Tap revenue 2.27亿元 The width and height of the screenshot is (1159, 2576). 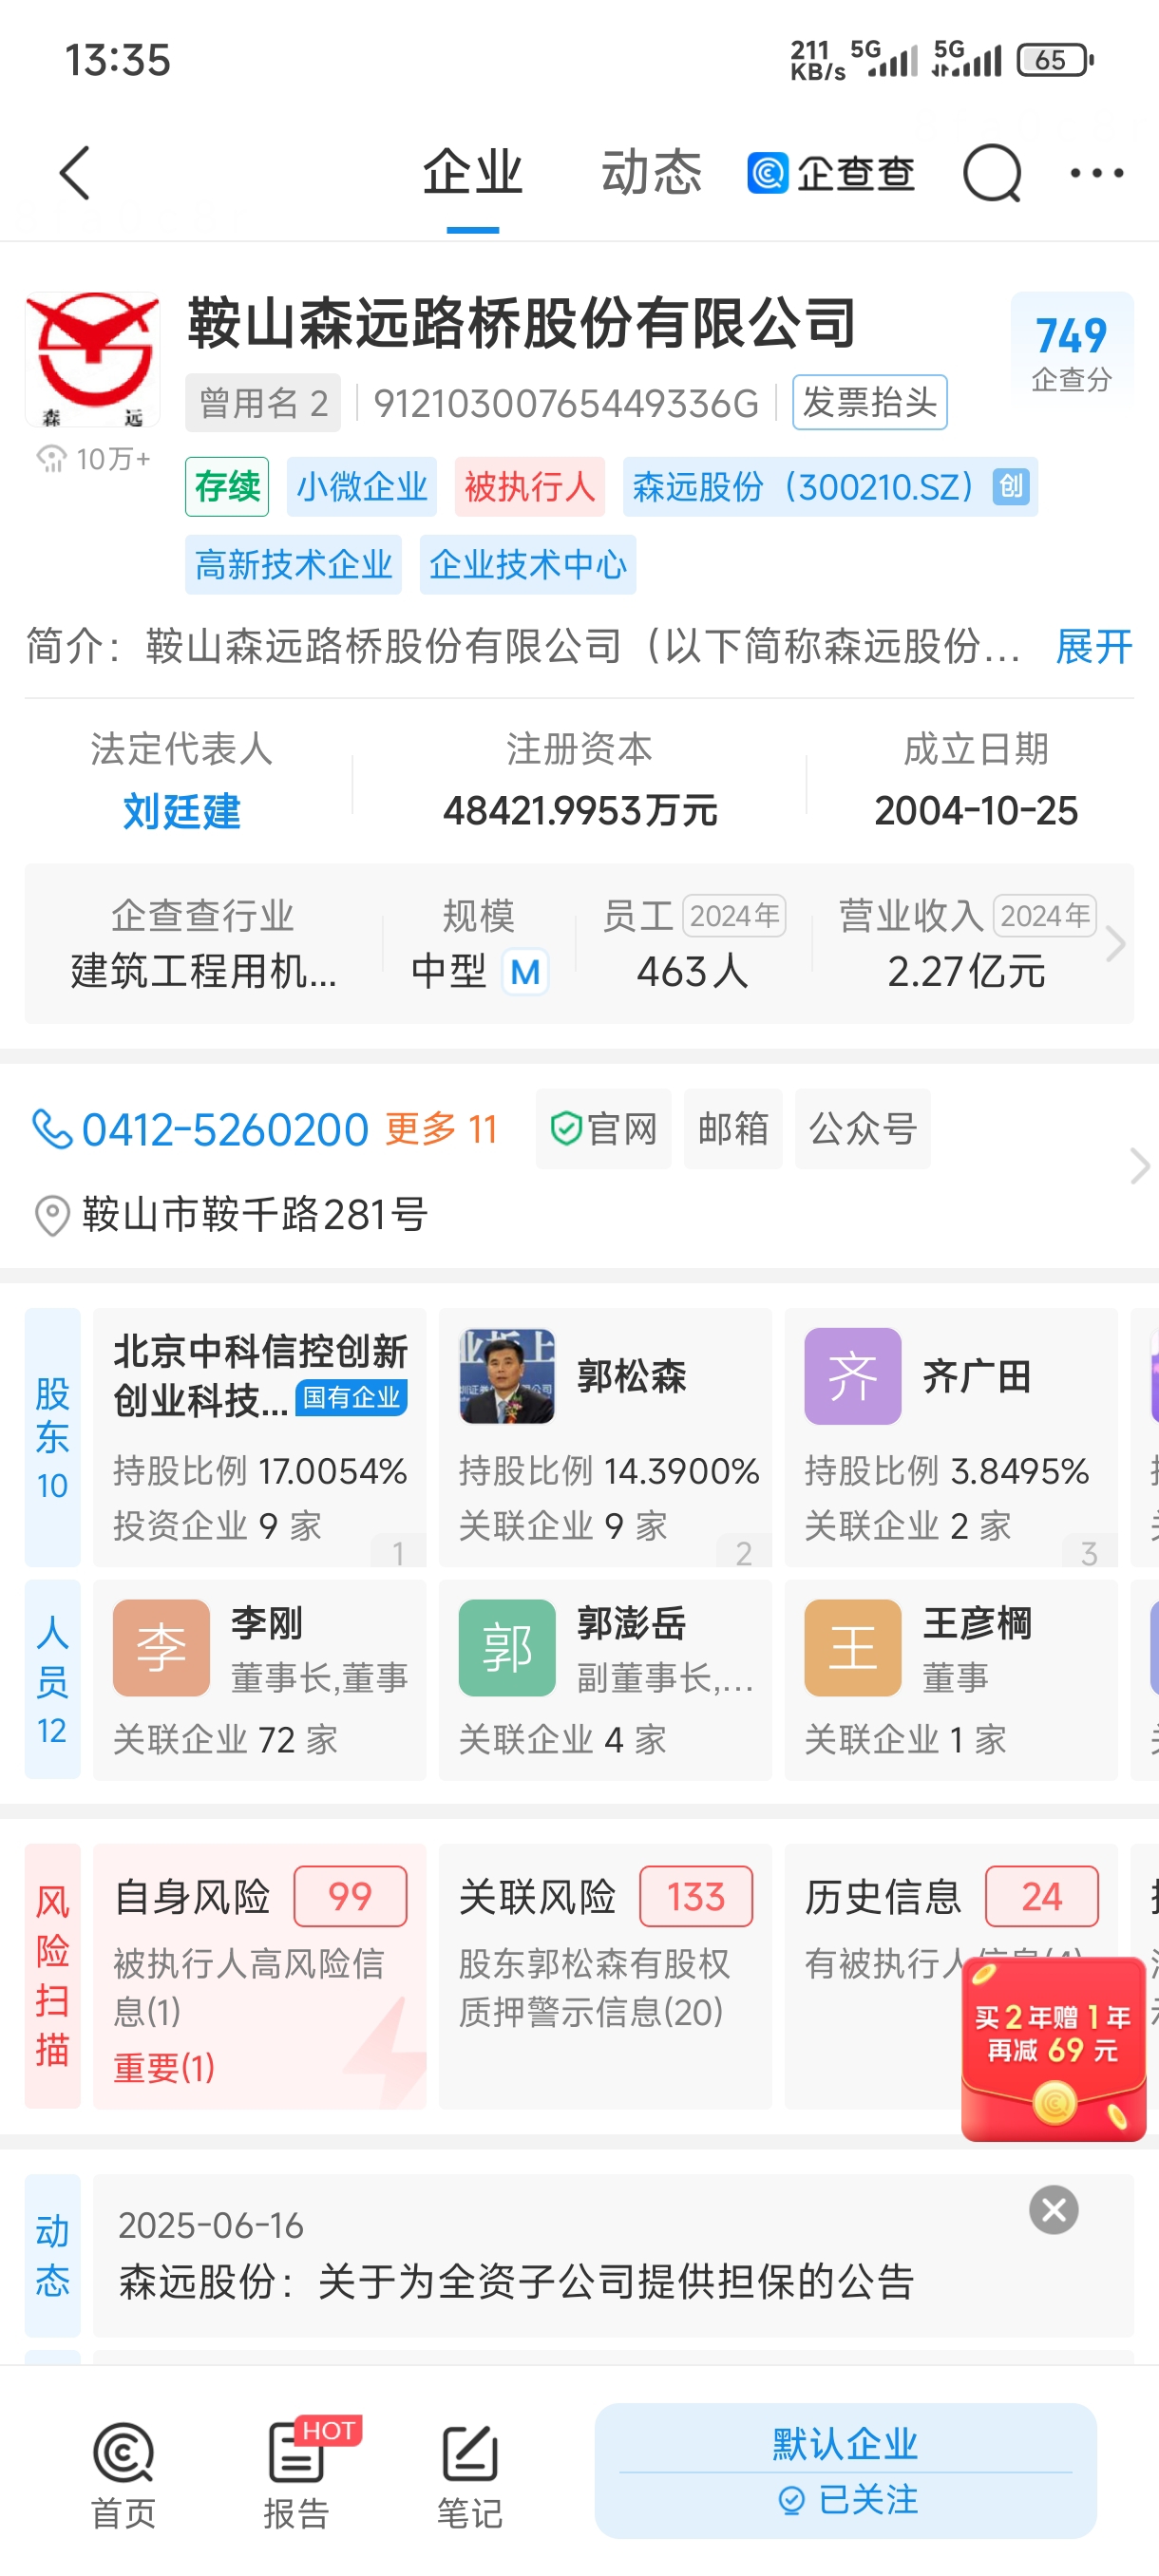click(966, 971)
